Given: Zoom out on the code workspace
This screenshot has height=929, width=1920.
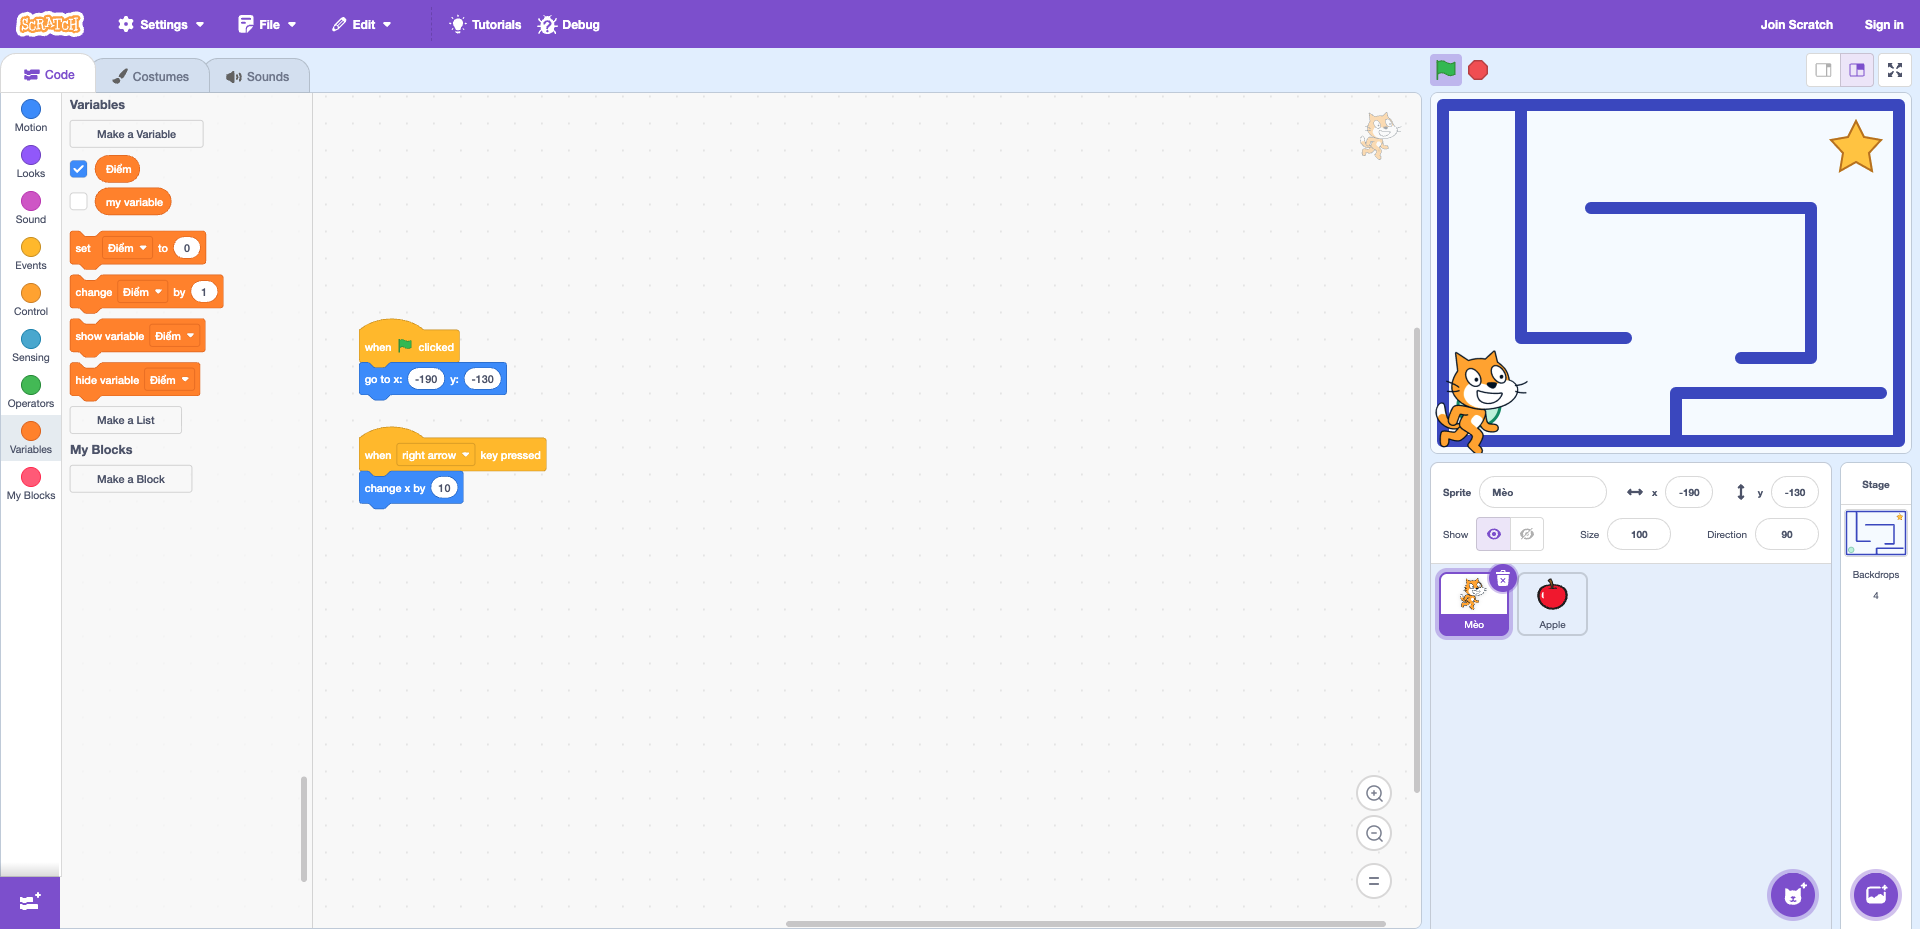Looking at the screenshot, I should 1374,833.
